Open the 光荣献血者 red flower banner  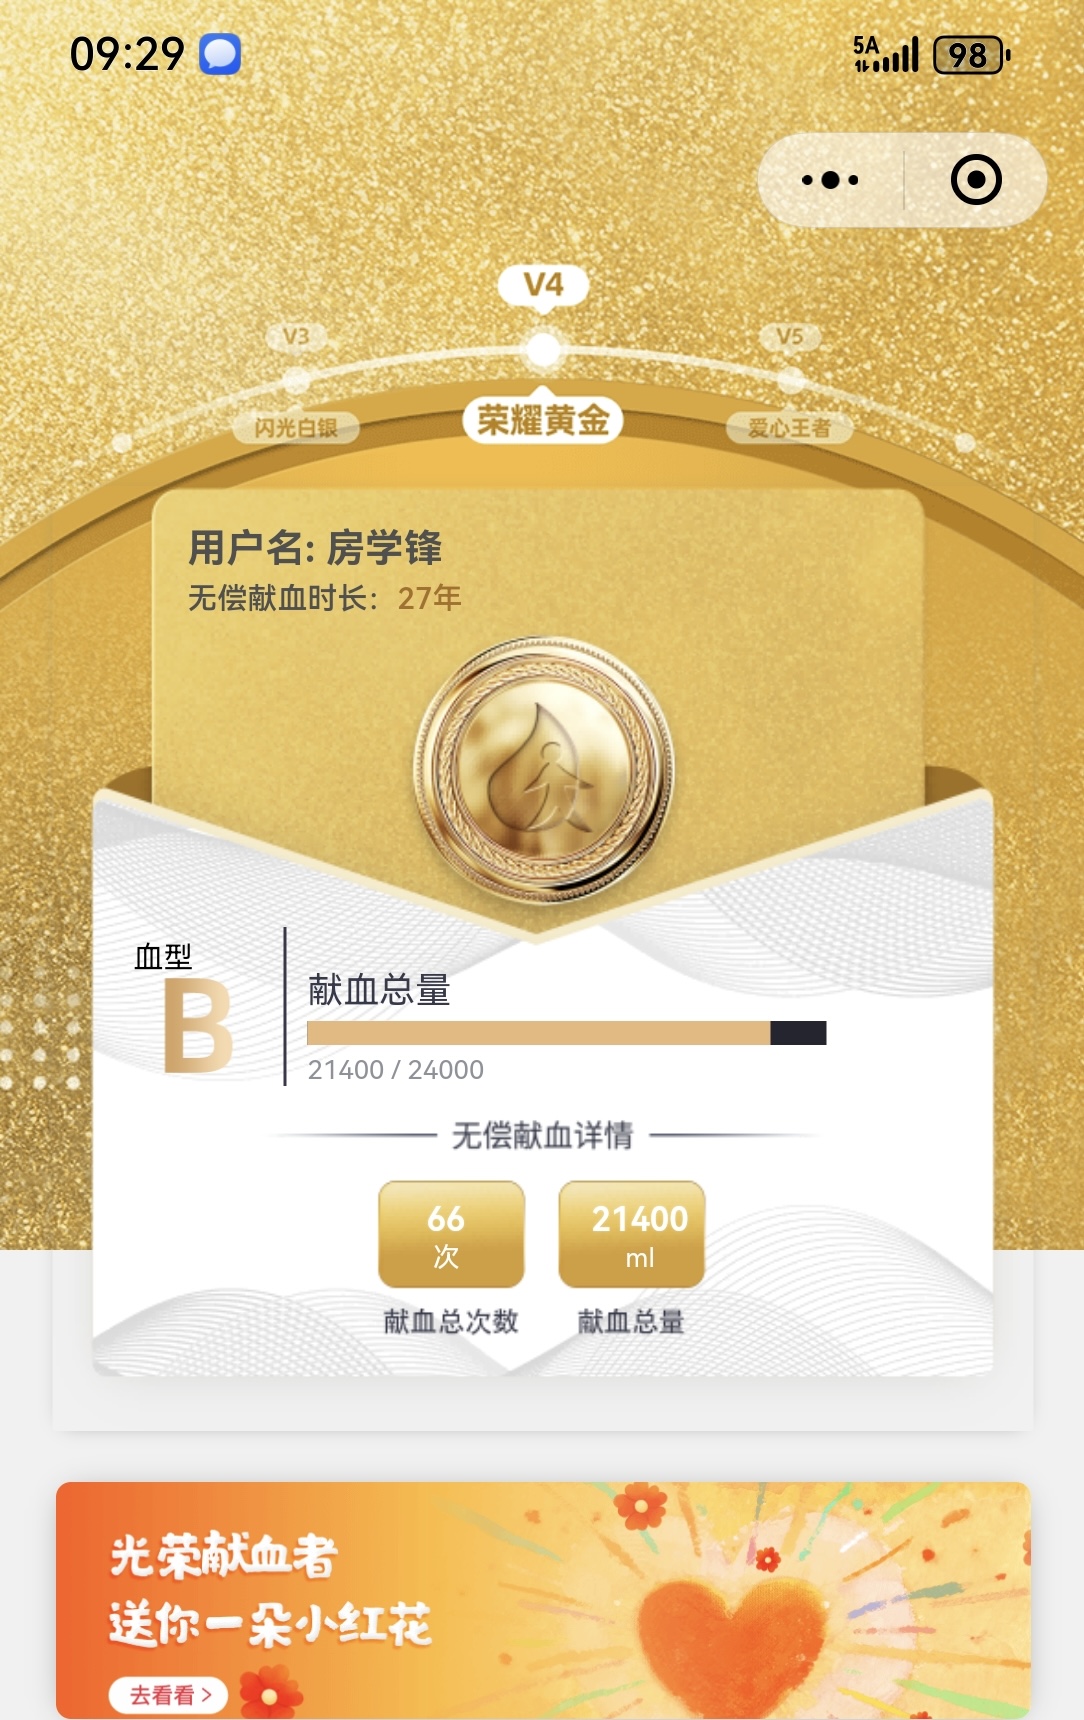point(543,1600)
